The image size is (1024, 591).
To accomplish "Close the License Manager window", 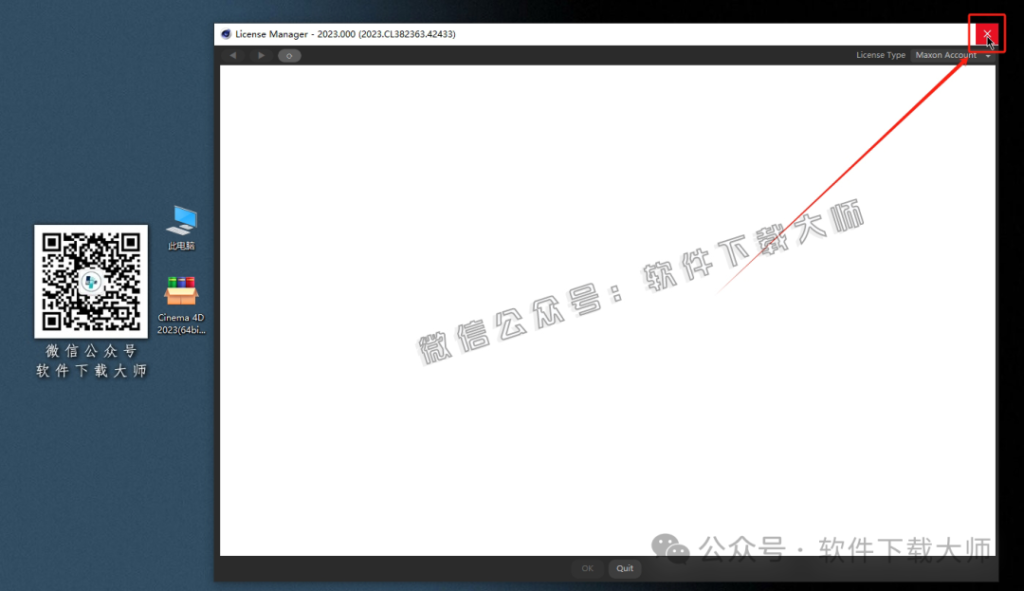I will (x=986, y=33).
